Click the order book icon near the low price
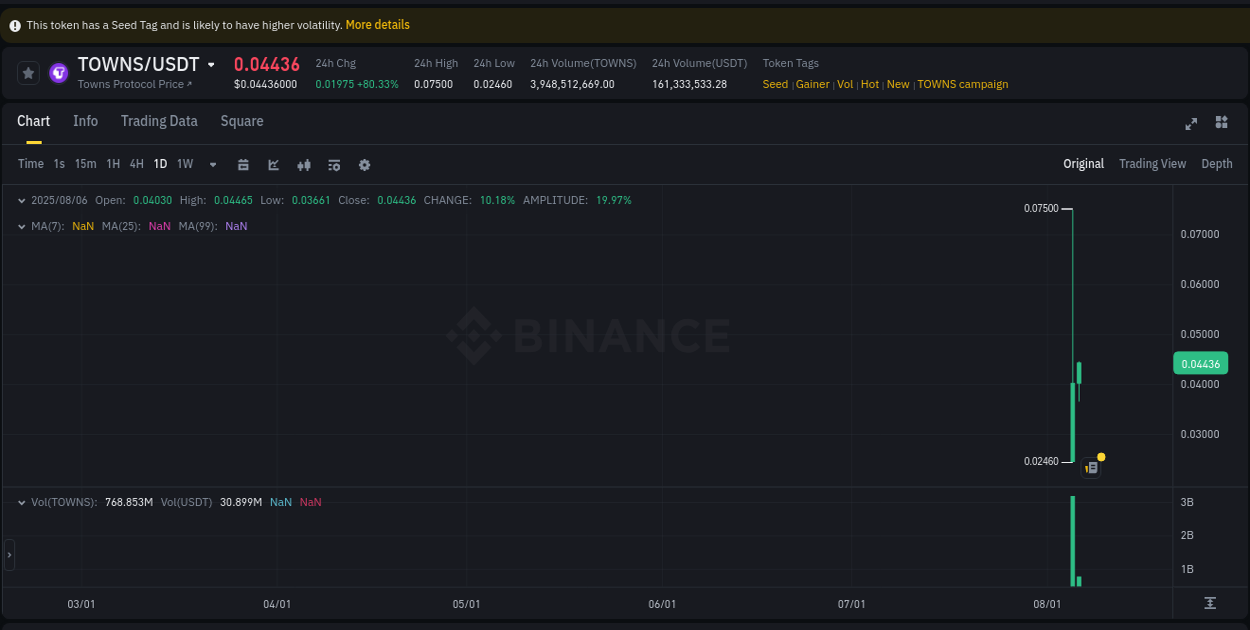The height and width of the screenshot is (630, 1250). [x=1090, y=467]
